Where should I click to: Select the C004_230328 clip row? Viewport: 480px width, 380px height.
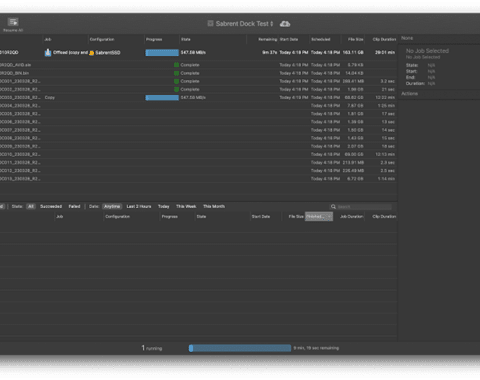coord(198,106)
